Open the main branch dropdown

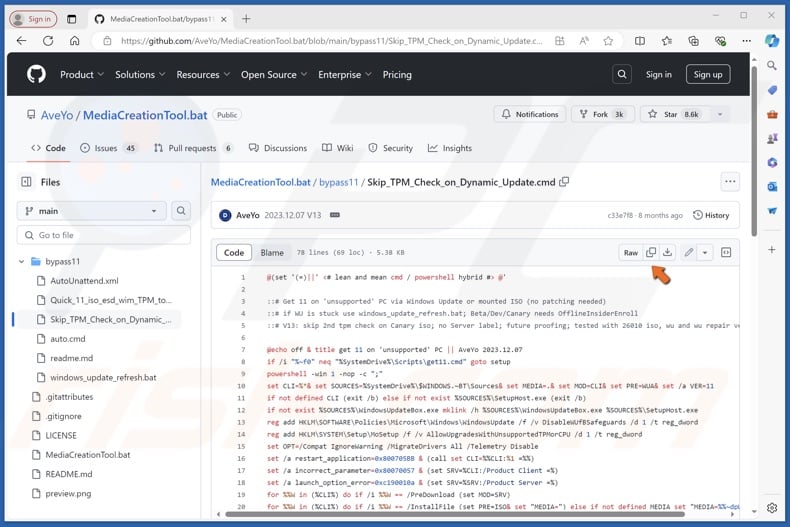click(x=91, y=211)
